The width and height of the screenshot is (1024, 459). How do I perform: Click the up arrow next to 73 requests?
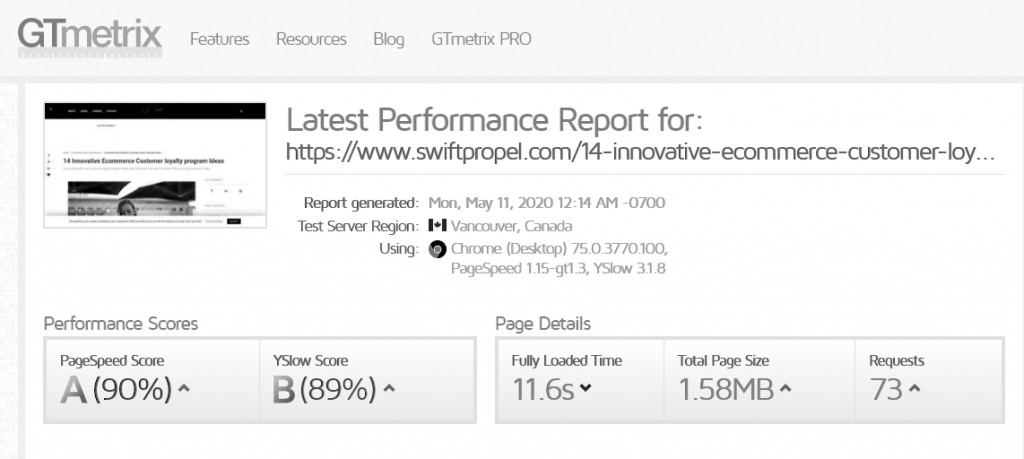coord(915,389)
